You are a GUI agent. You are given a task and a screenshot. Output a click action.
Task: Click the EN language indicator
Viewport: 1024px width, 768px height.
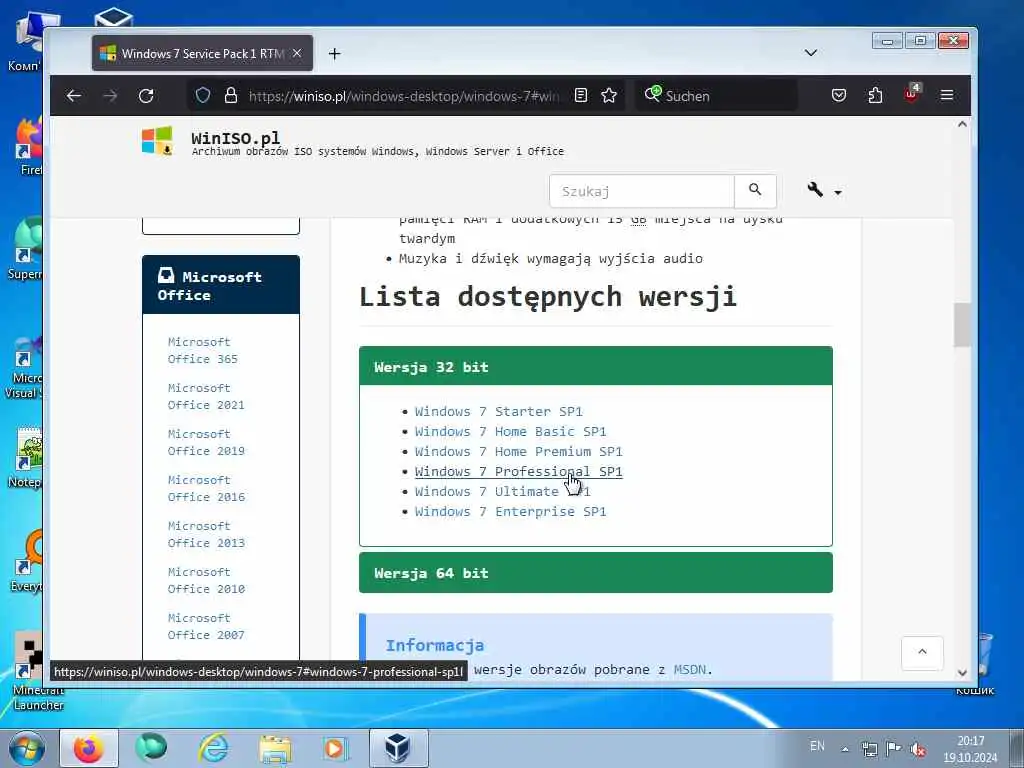(817, 746)
